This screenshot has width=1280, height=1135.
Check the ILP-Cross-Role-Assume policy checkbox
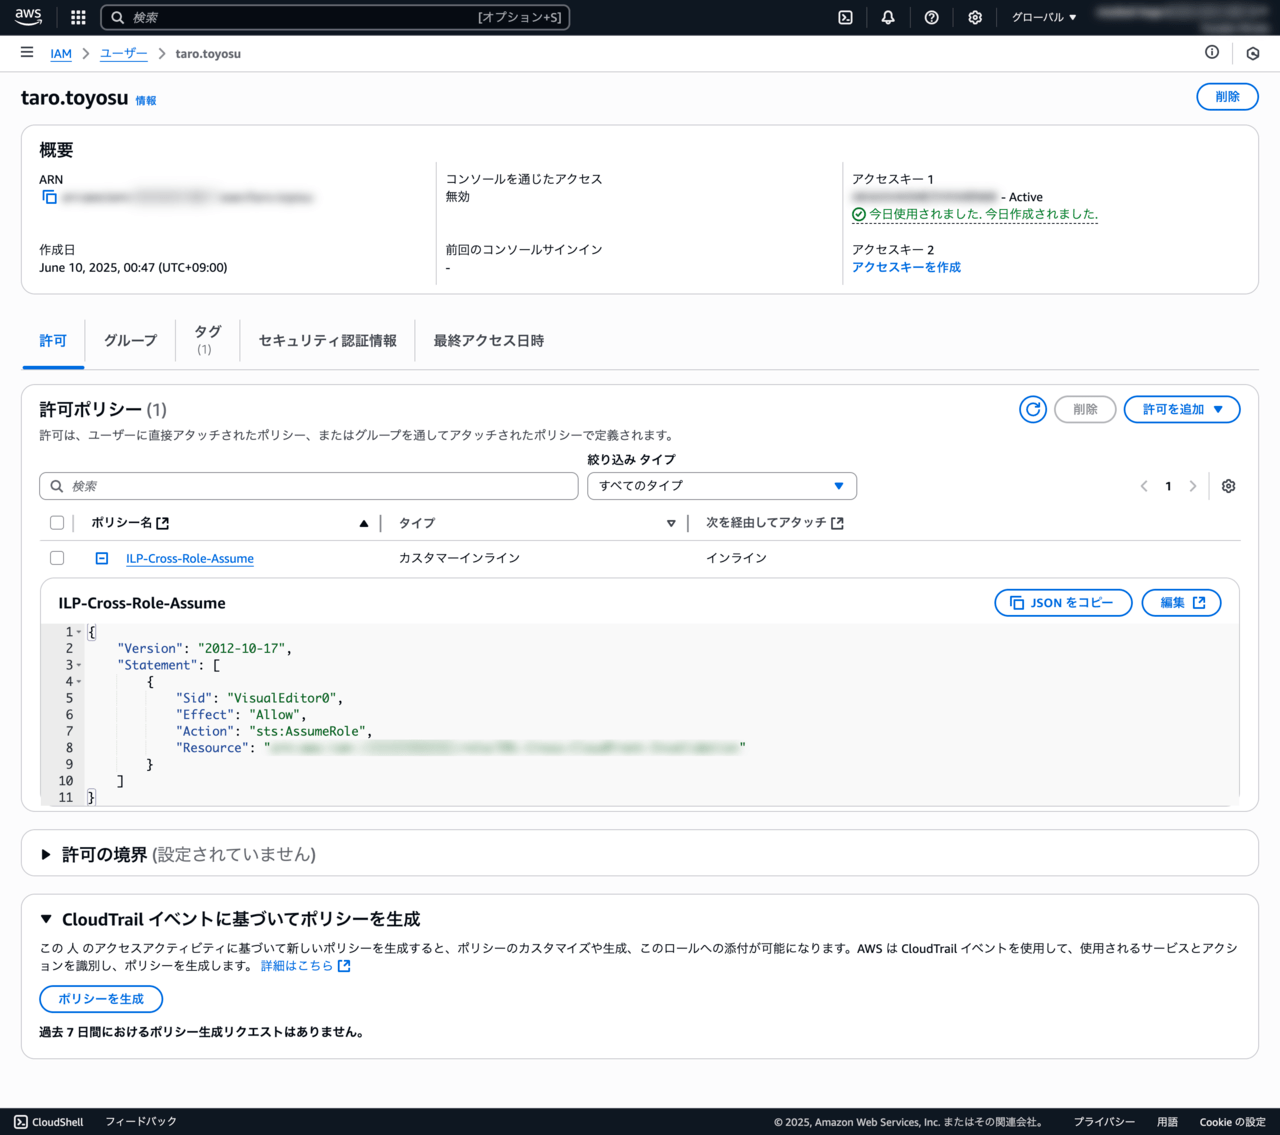[x=57, y=558]
